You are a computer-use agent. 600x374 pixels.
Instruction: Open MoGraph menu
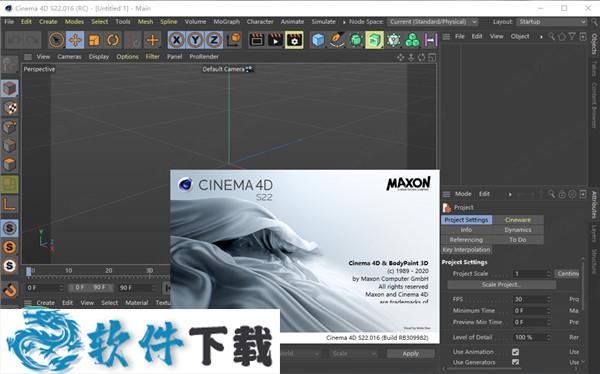click(x=227, y=22)
